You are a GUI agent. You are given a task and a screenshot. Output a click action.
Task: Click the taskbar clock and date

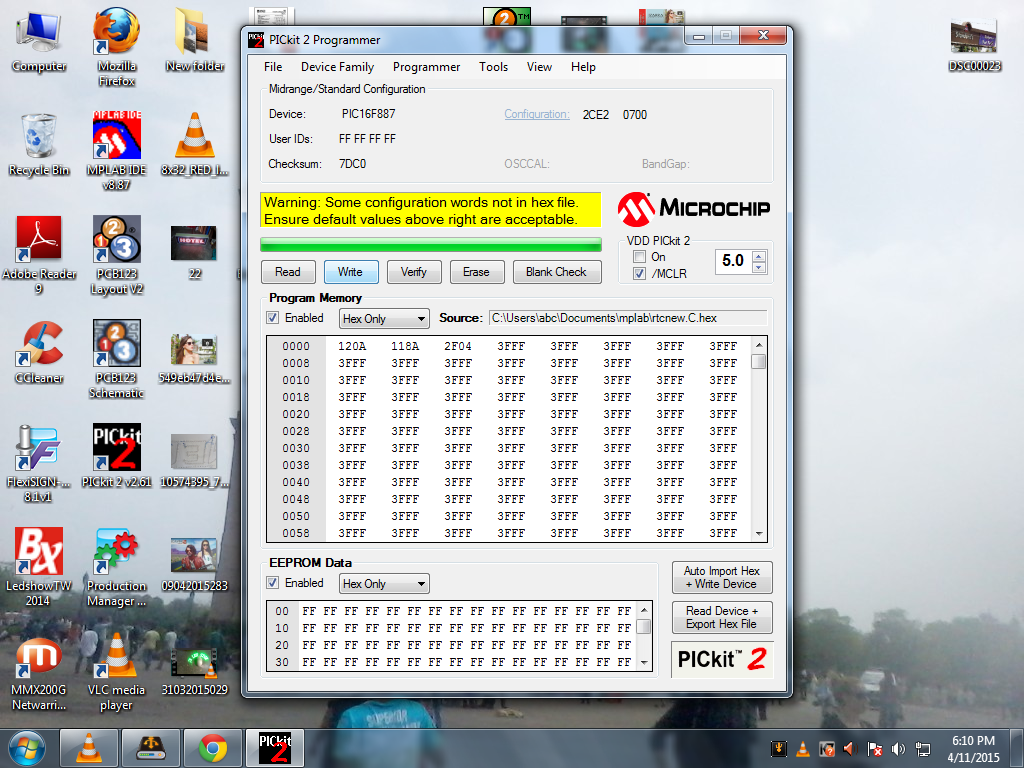(973, 749)
